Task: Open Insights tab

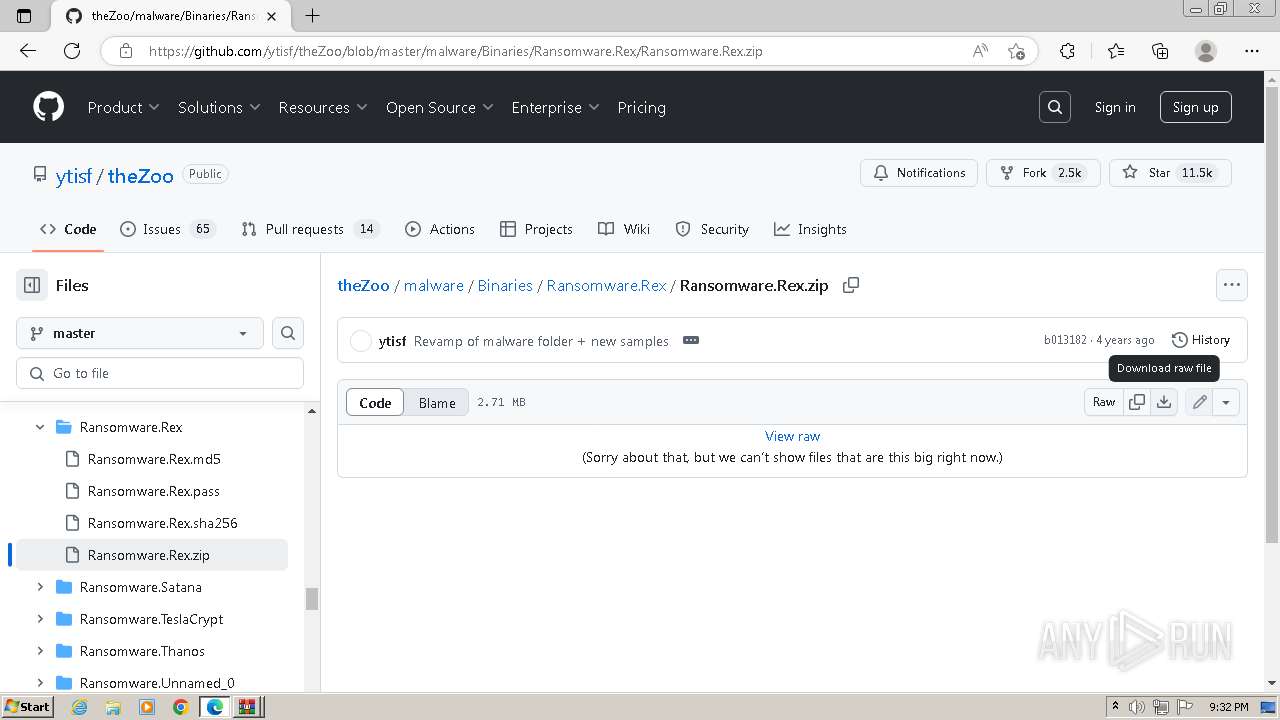Action: (x=810, y=229)
